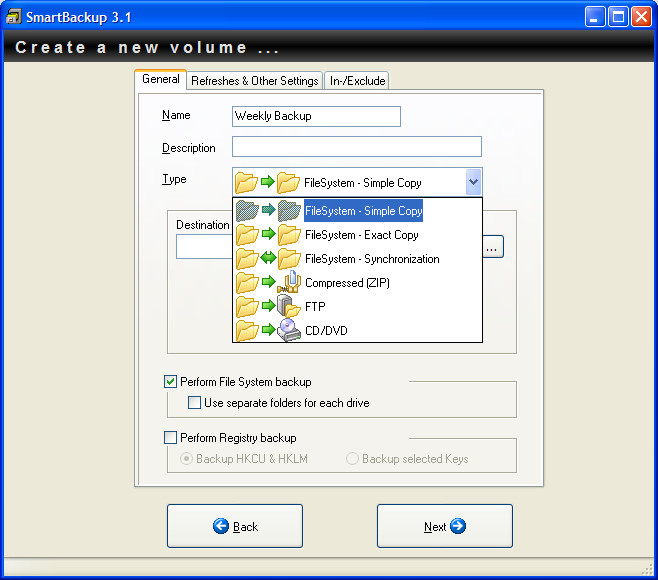Click the Next button

point(445,526)
